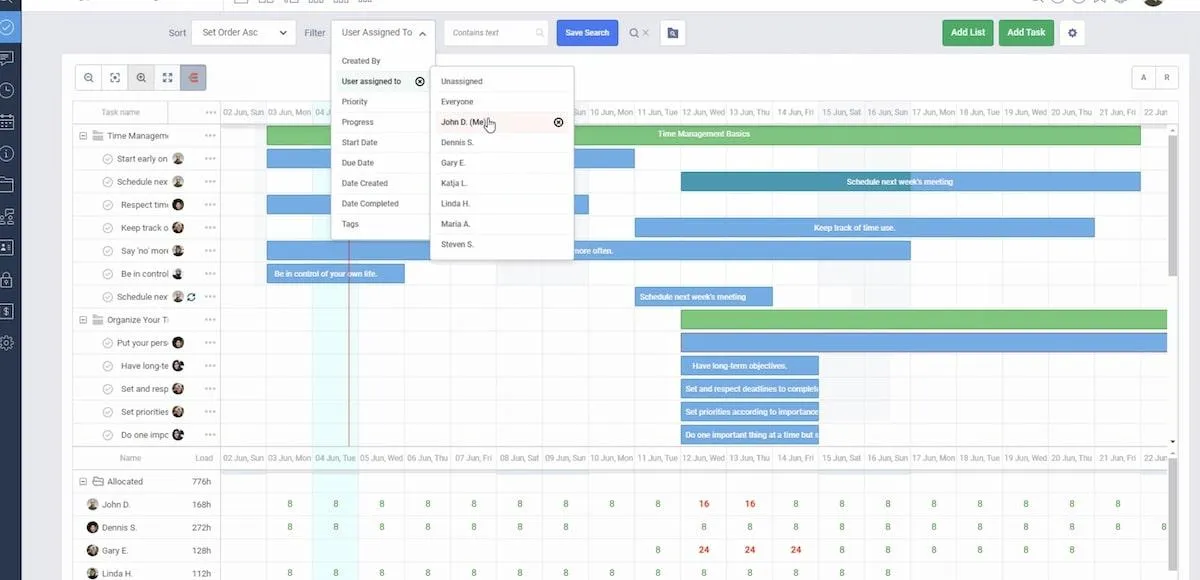This screenshot has width=1200, height=580.
Task: Select 'Dennis S.' from the user list
Action: pyautogui.click(x=457, y=142)
